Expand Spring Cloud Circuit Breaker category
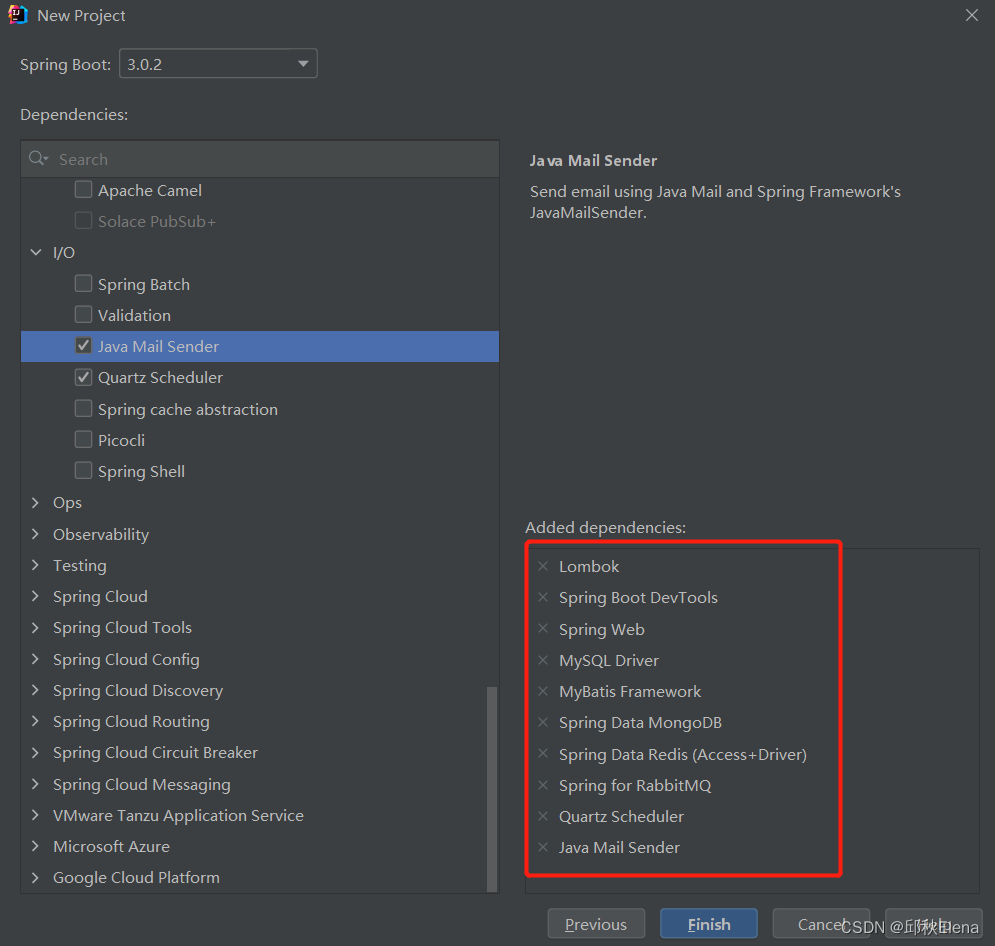 tap(36, 752)
